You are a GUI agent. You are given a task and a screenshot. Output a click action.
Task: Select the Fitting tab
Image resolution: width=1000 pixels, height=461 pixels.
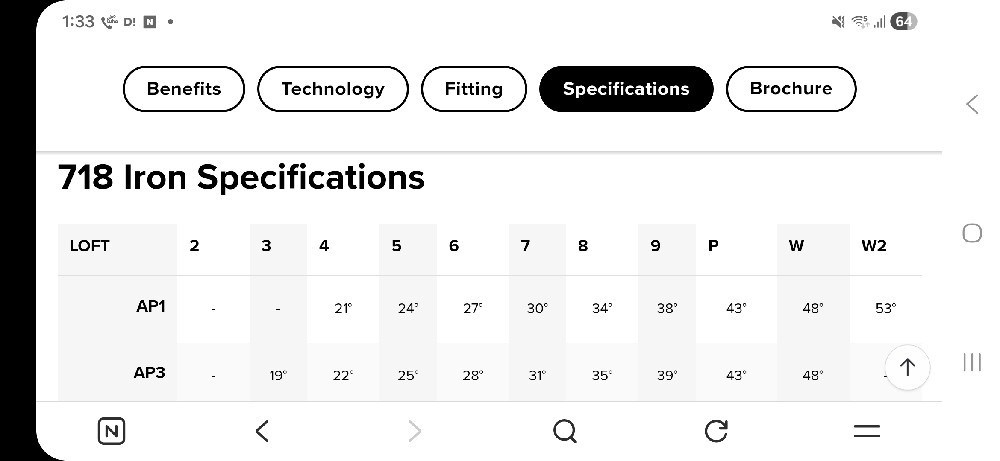(x=474, y=89)
